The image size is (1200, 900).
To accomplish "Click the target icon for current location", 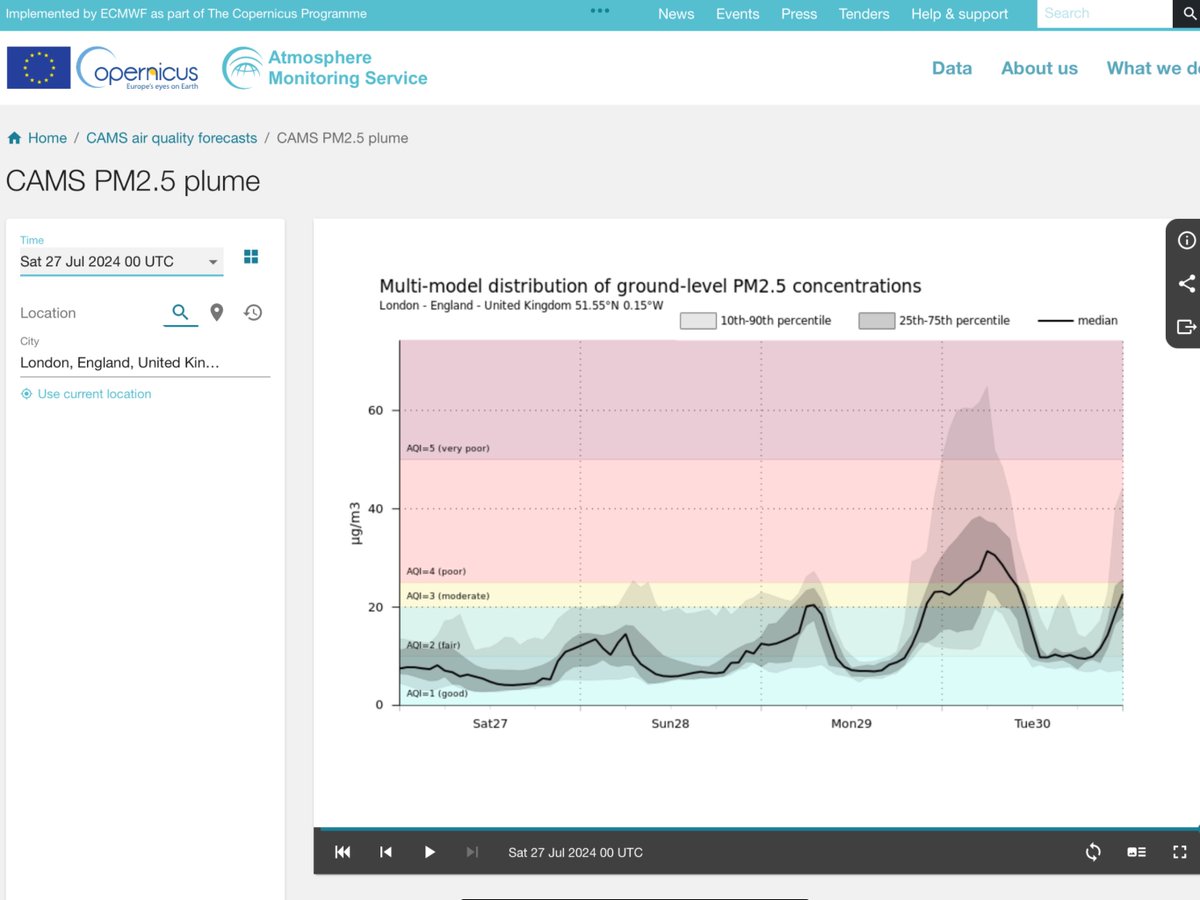I will 26,394.
